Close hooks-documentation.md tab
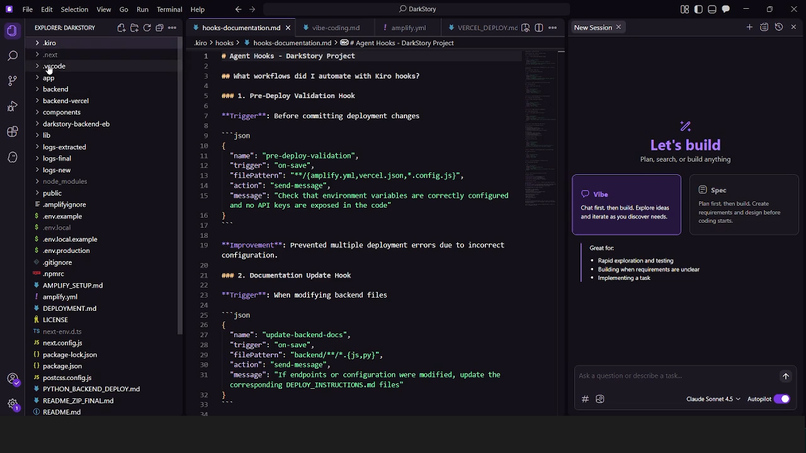 point(288,28)
